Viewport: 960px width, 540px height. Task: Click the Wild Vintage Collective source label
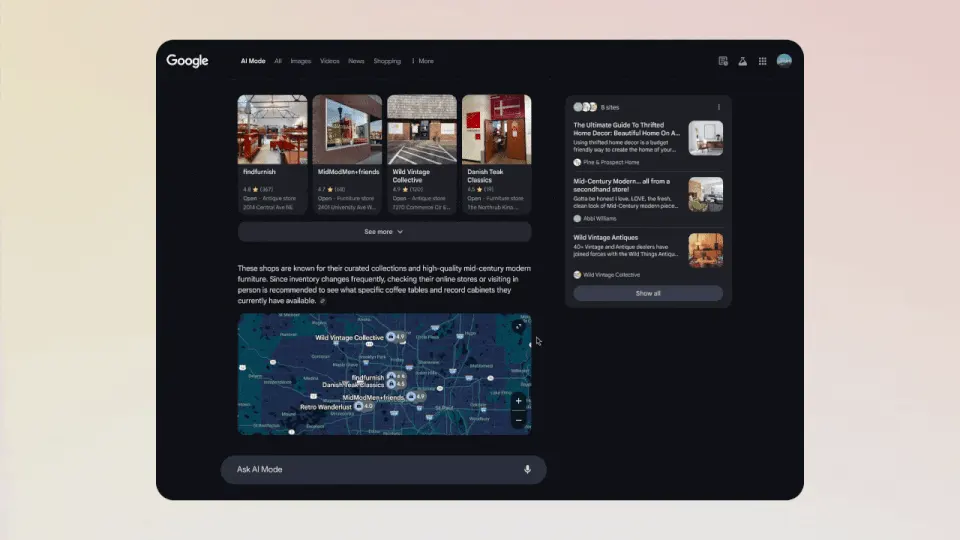tap(612, 275)
